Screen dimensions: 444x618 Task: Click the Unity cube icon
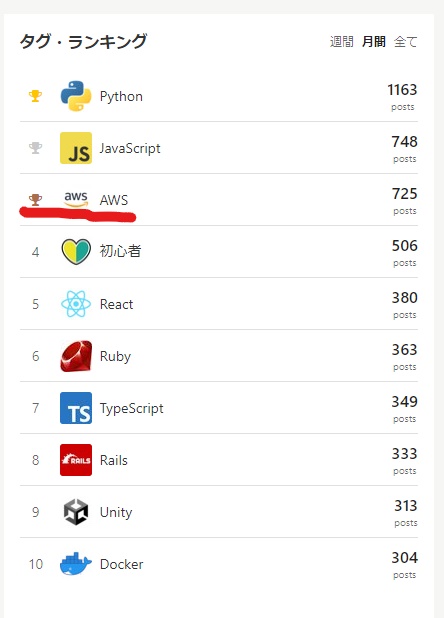pyautogui.click(x=76, y=512)
